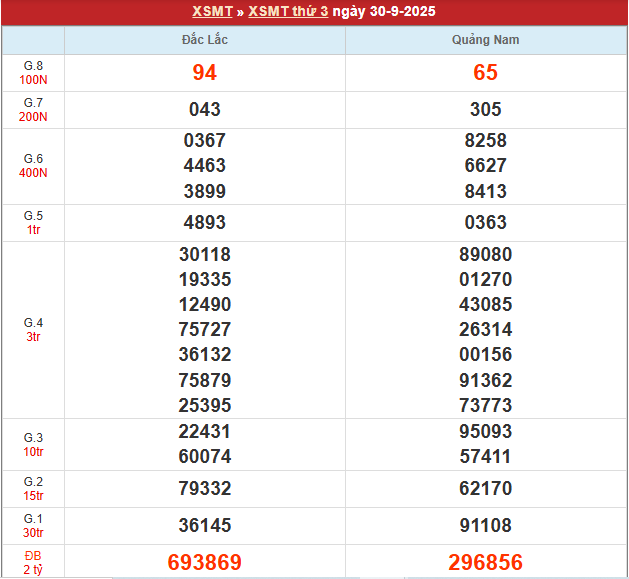This screenshot has height=579, width=629.
Task: Click the G.3 10tr prize label
Action: click(x=33, y=444)
